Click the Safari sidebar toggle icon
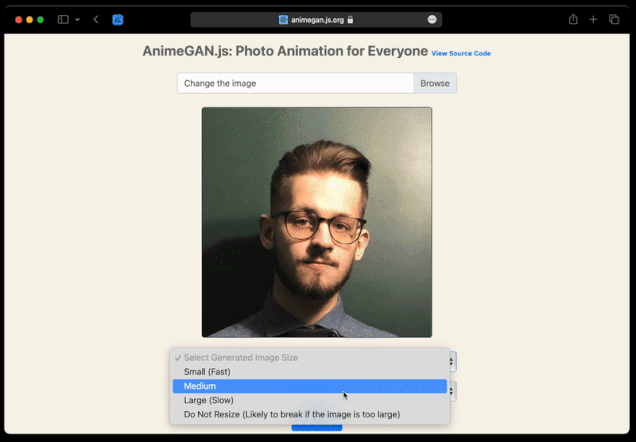The height and width of the screenshot is (442, 636). (63, 19)
